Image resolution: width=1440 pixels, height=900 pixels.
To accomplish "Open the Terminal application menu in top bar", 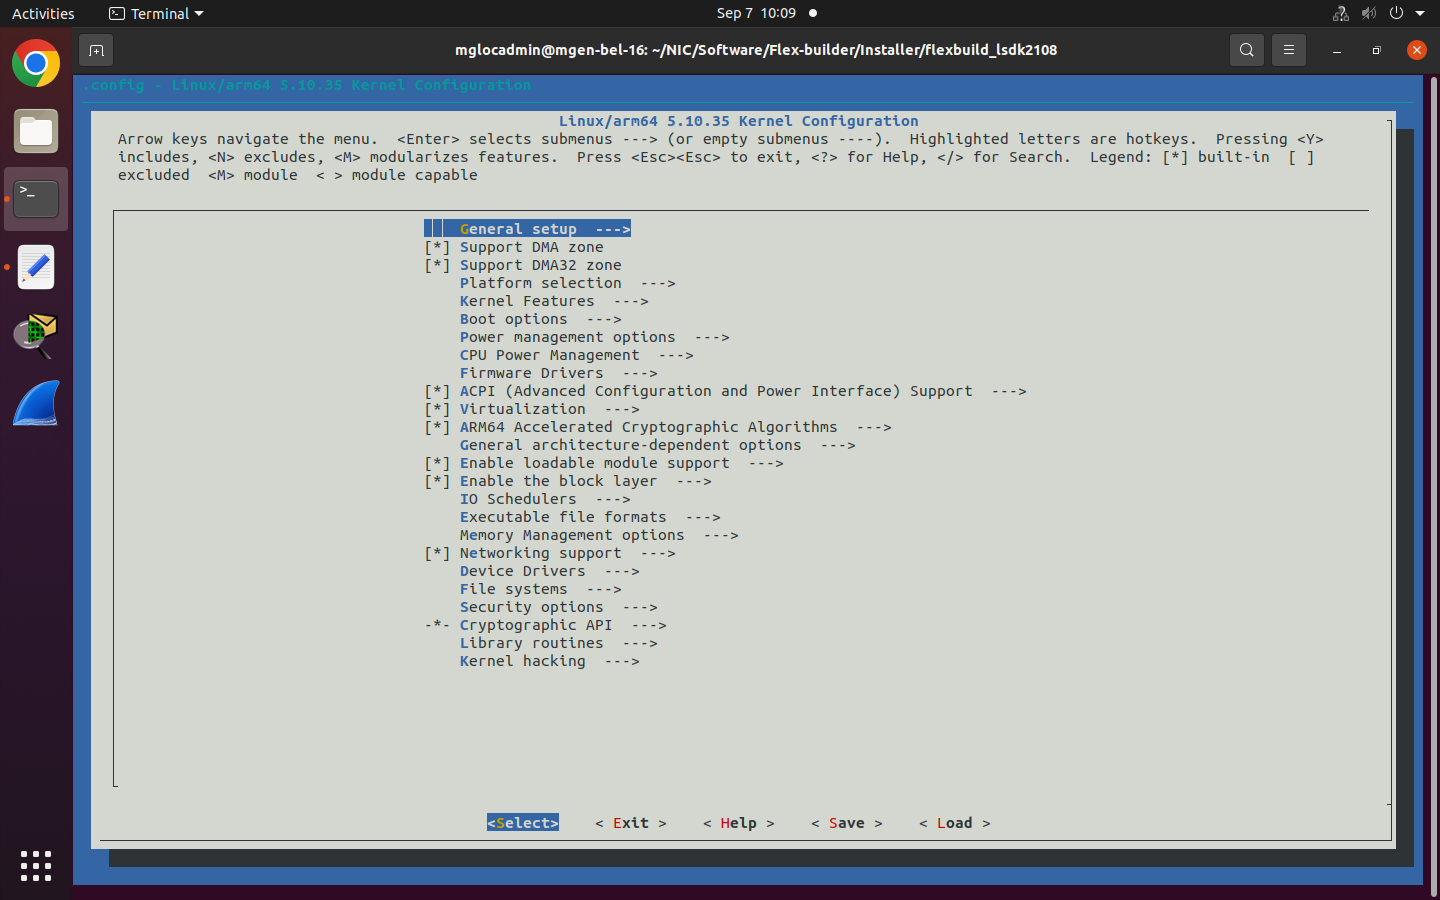I will (155, 13).
